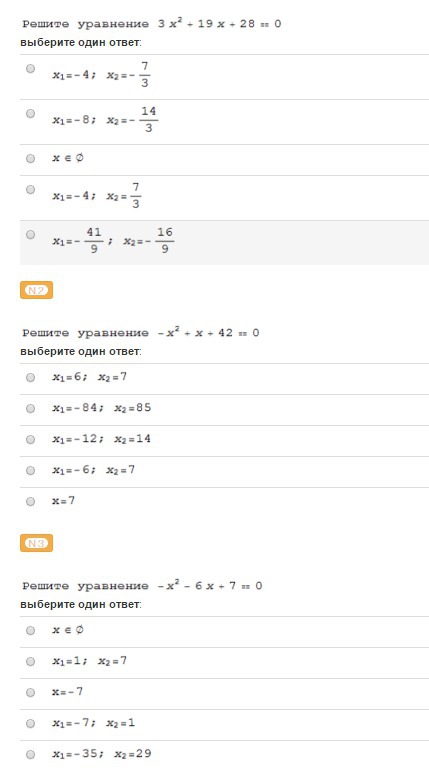Choose empty set answer for third equation

coord(30,630)
